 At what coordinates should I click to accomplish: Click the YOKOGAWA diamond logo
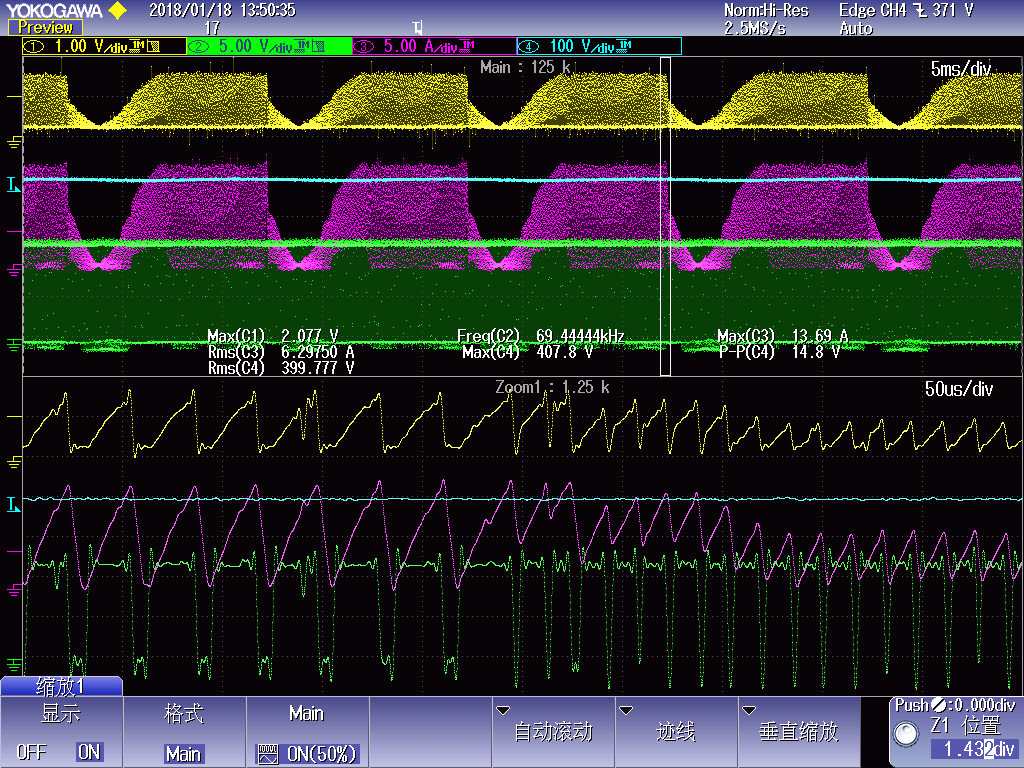pyautogui.click(x=117, y=11)
